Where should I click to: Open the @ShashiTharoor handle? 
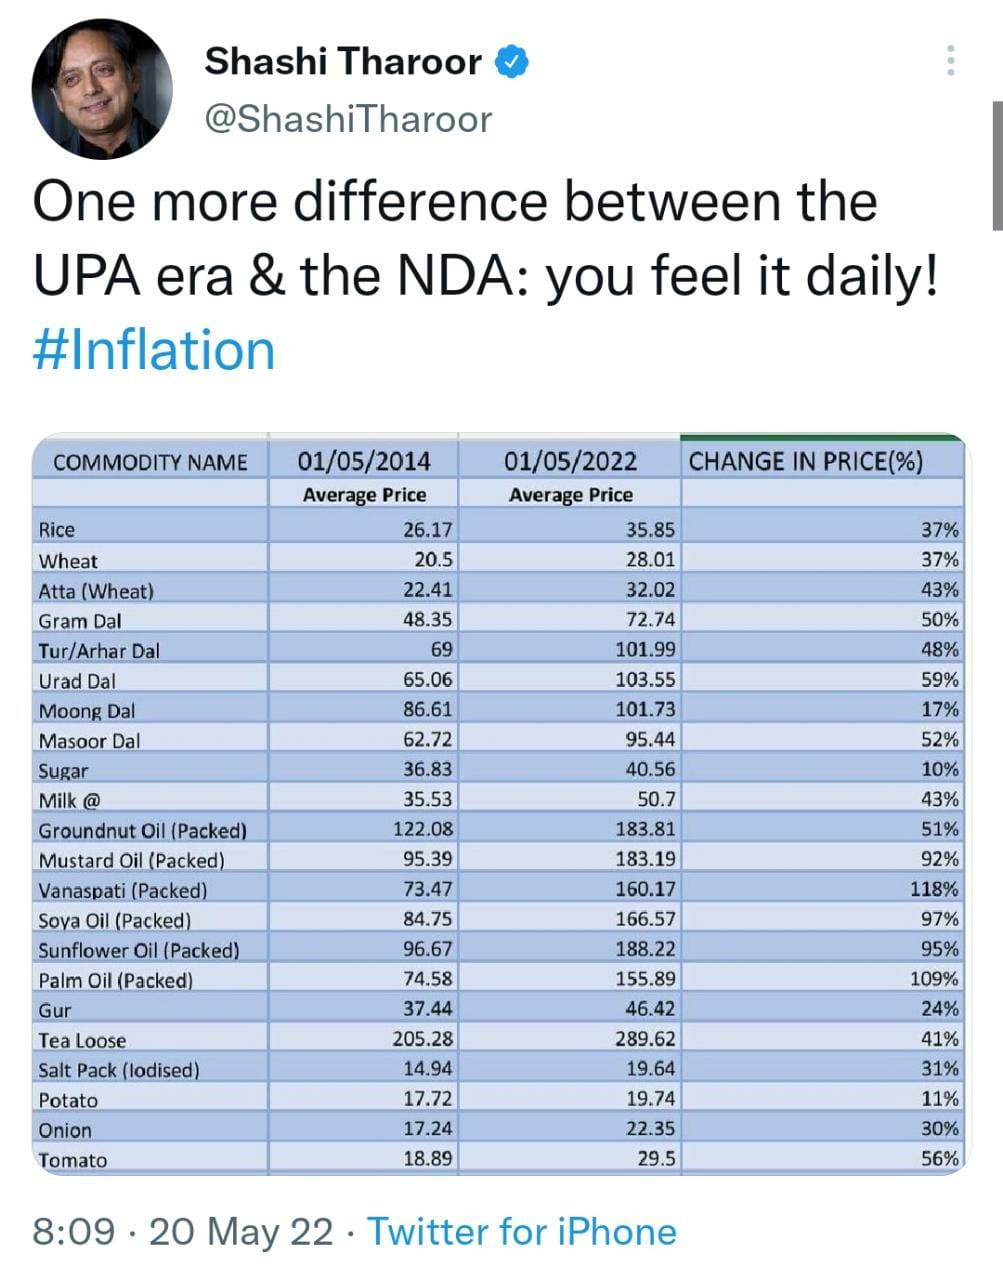coord(348,119)
